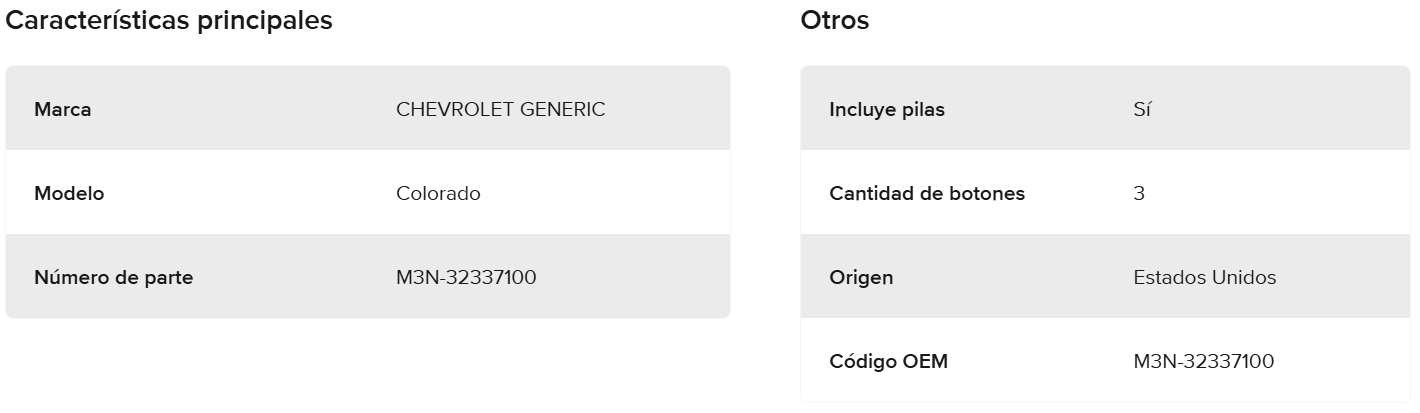Select the Modelo label

click(69, 193)
